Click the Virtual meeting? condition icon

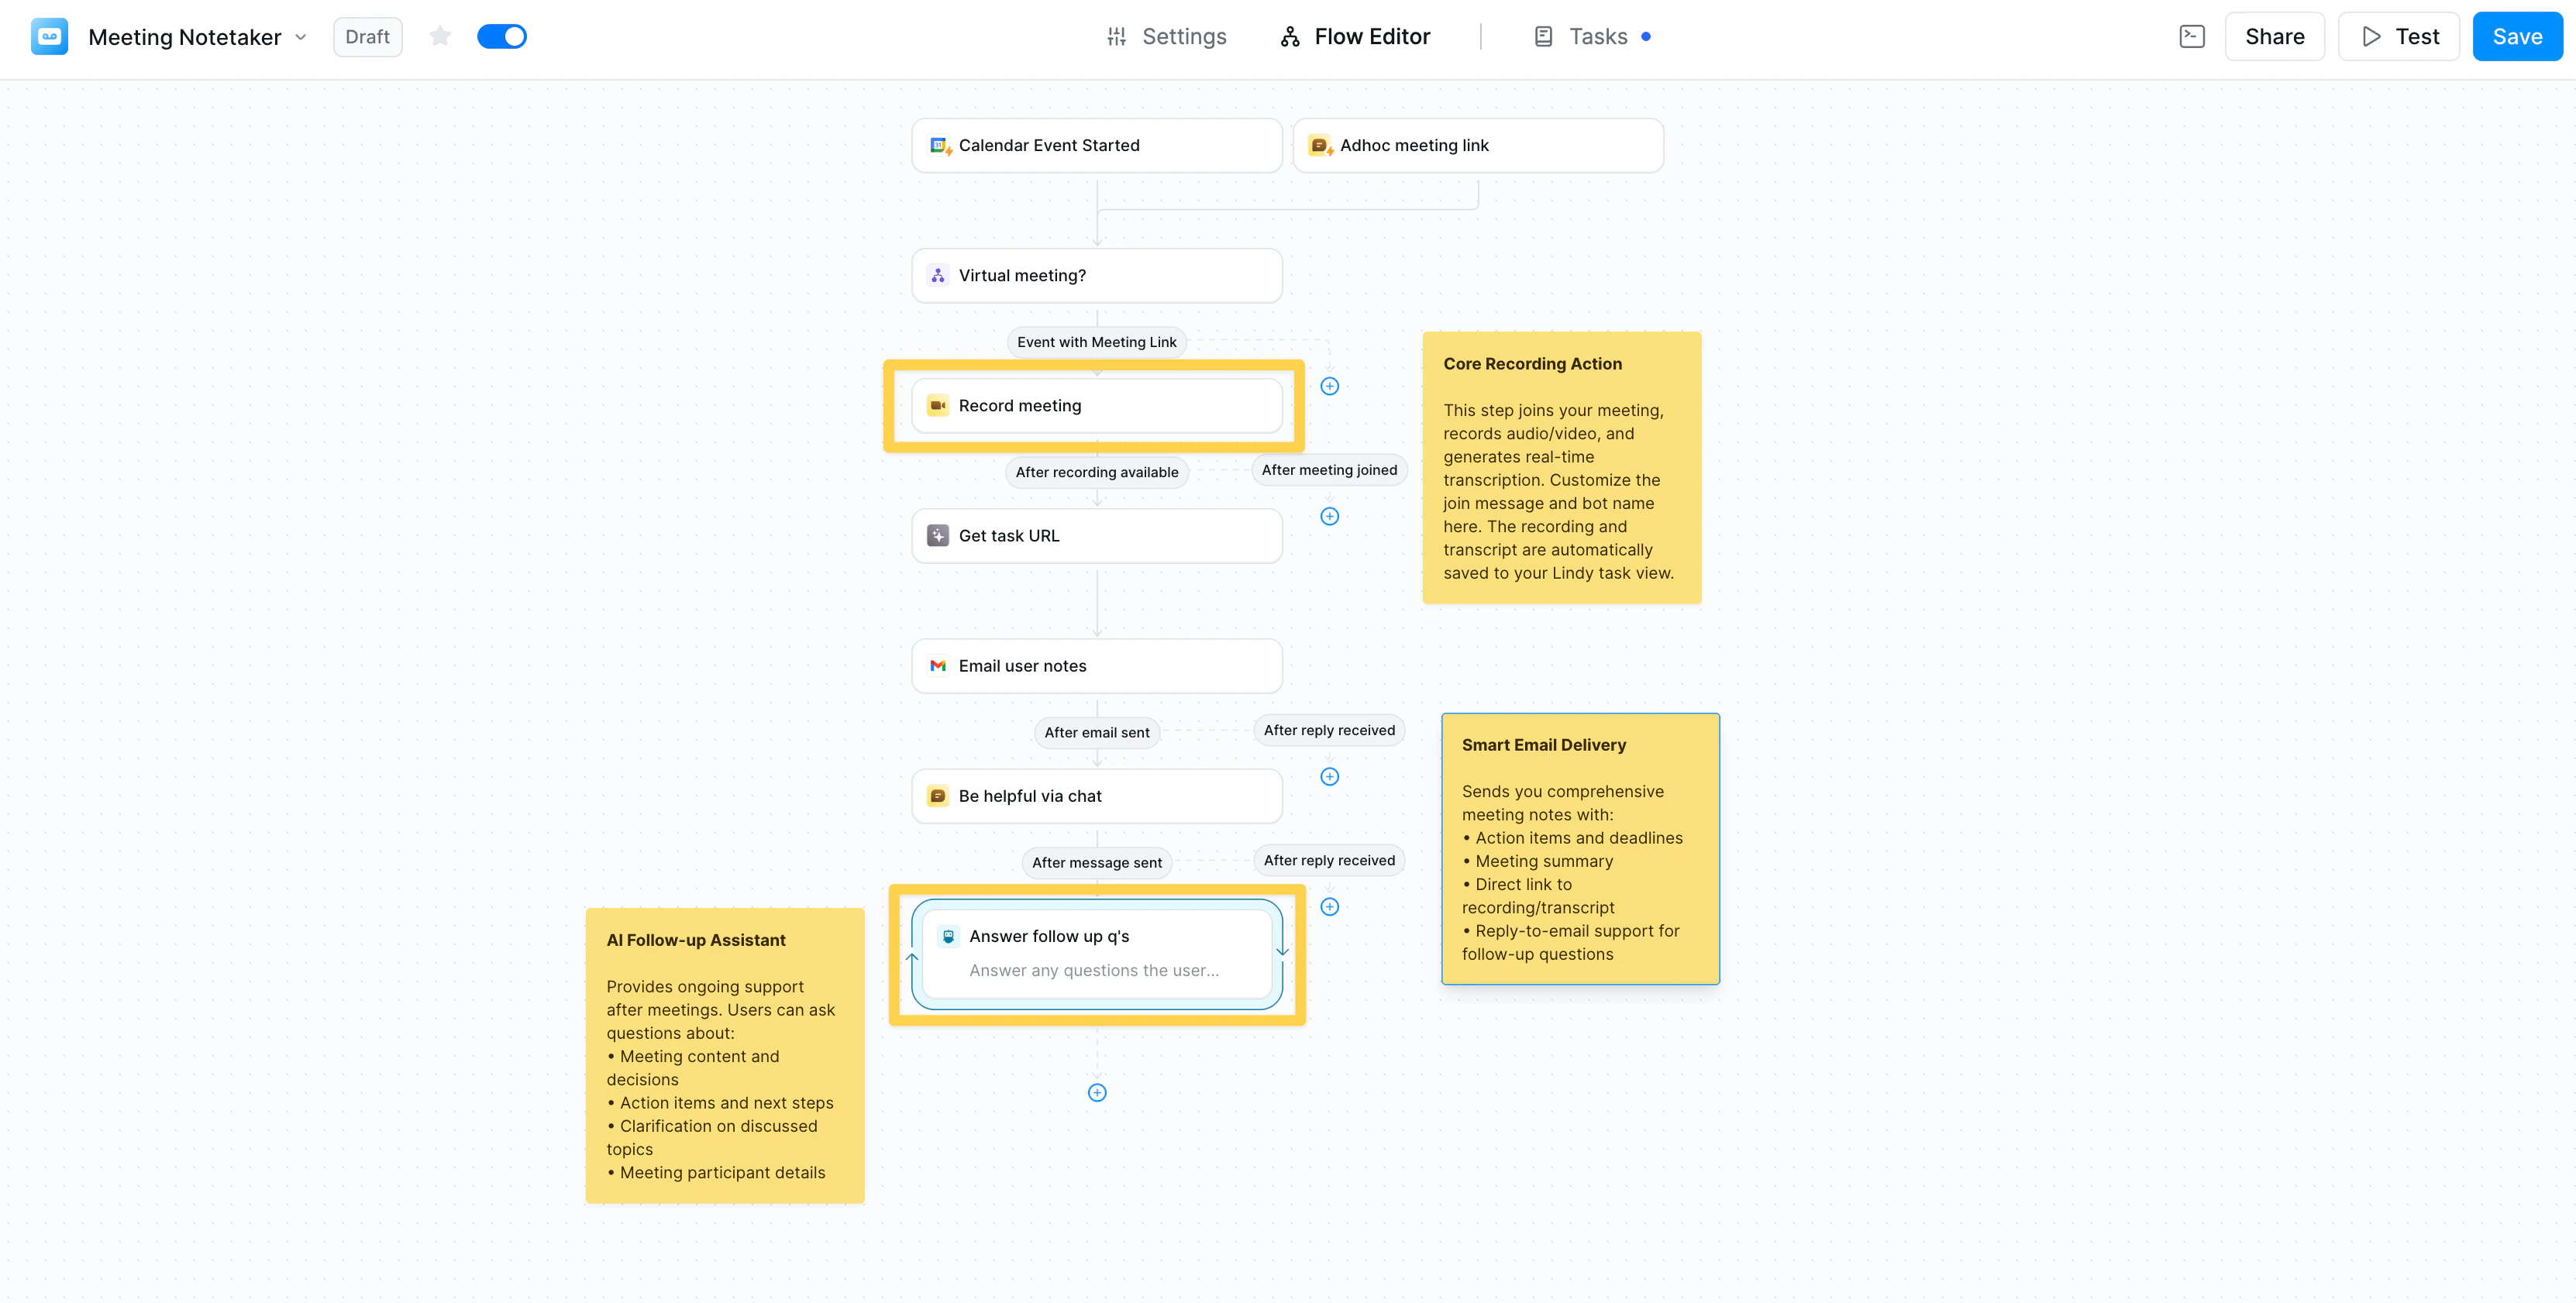(937, 275)
